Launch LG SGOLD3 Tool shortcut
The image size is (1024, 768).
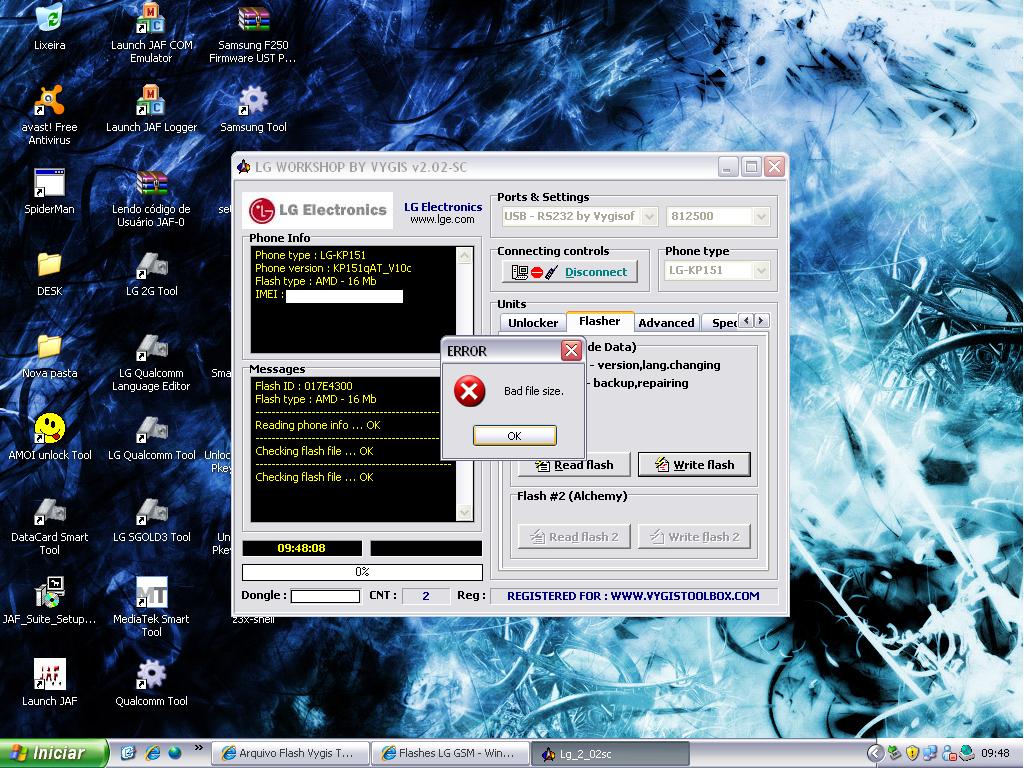coord(151,511)
